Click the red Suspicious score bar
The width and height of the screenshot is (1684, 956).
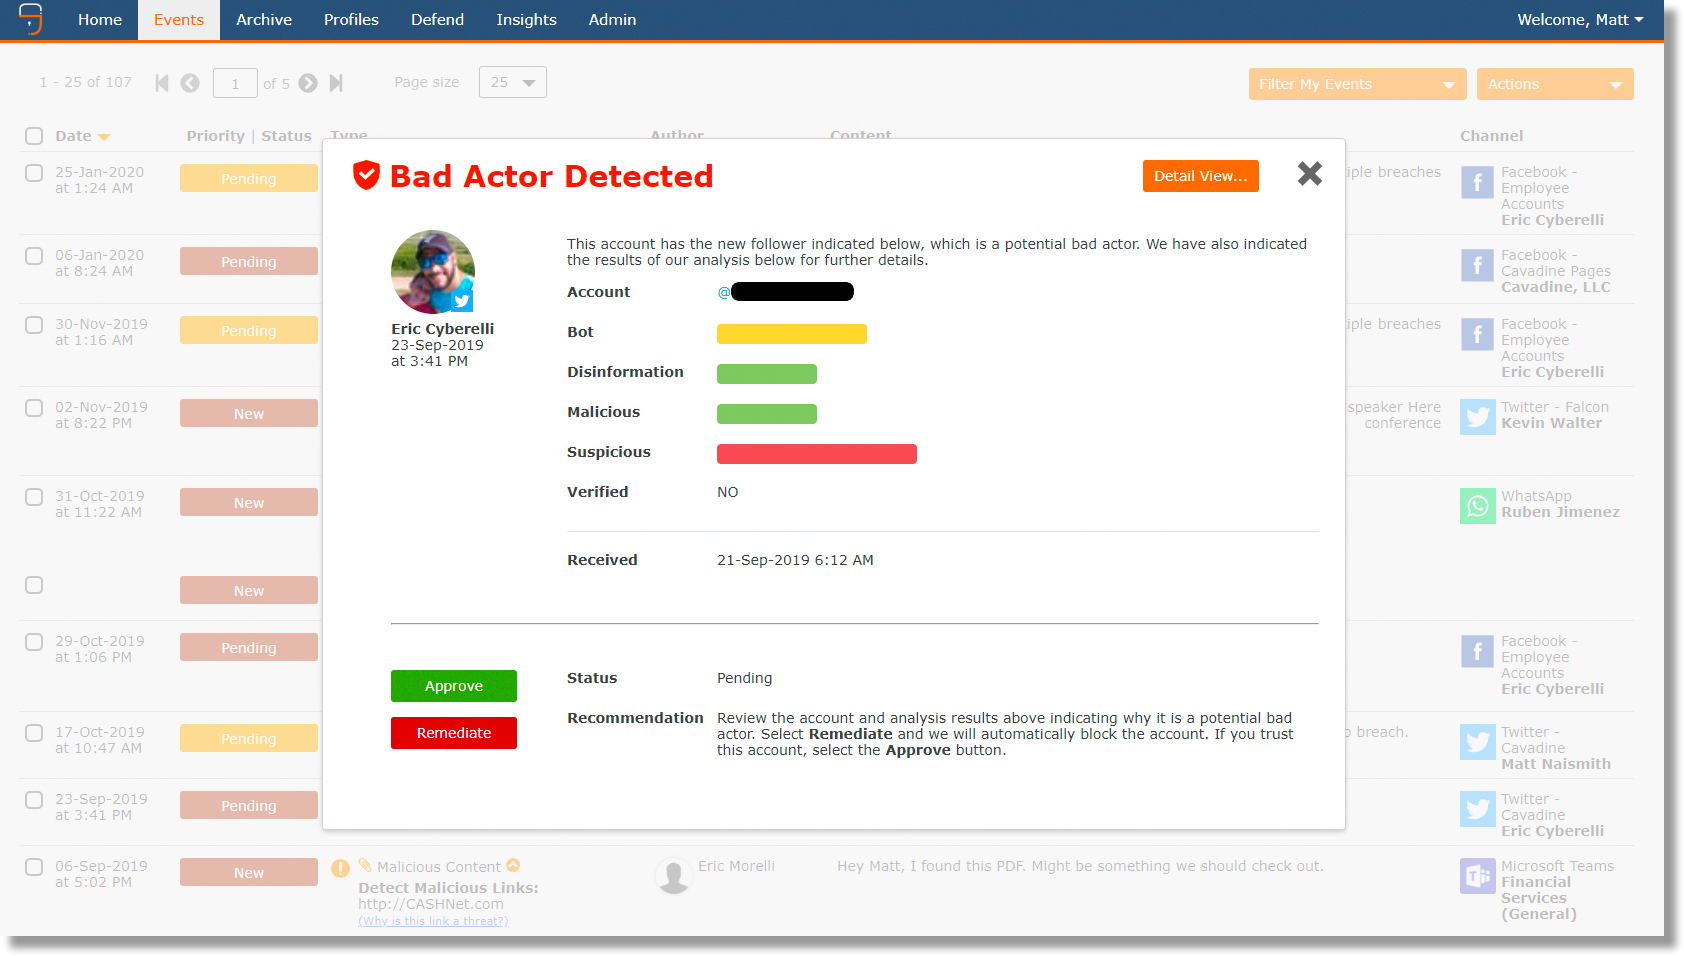pyautogui.click(x=817, y=454)
